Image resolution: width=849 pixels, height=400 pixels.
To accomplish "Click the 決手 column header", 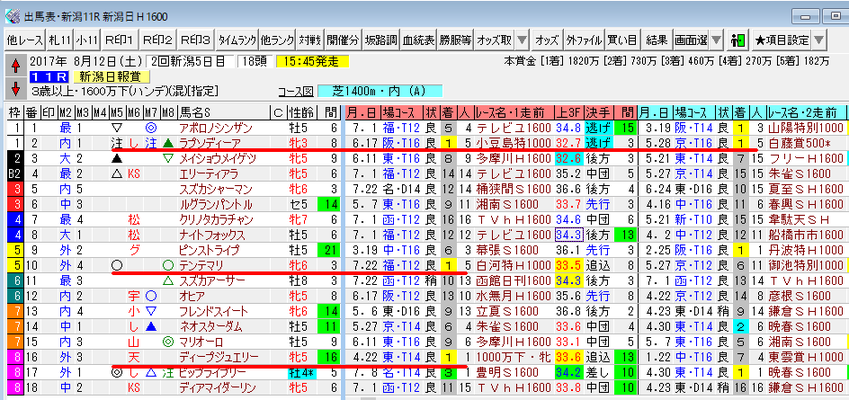I will point(598,113).
